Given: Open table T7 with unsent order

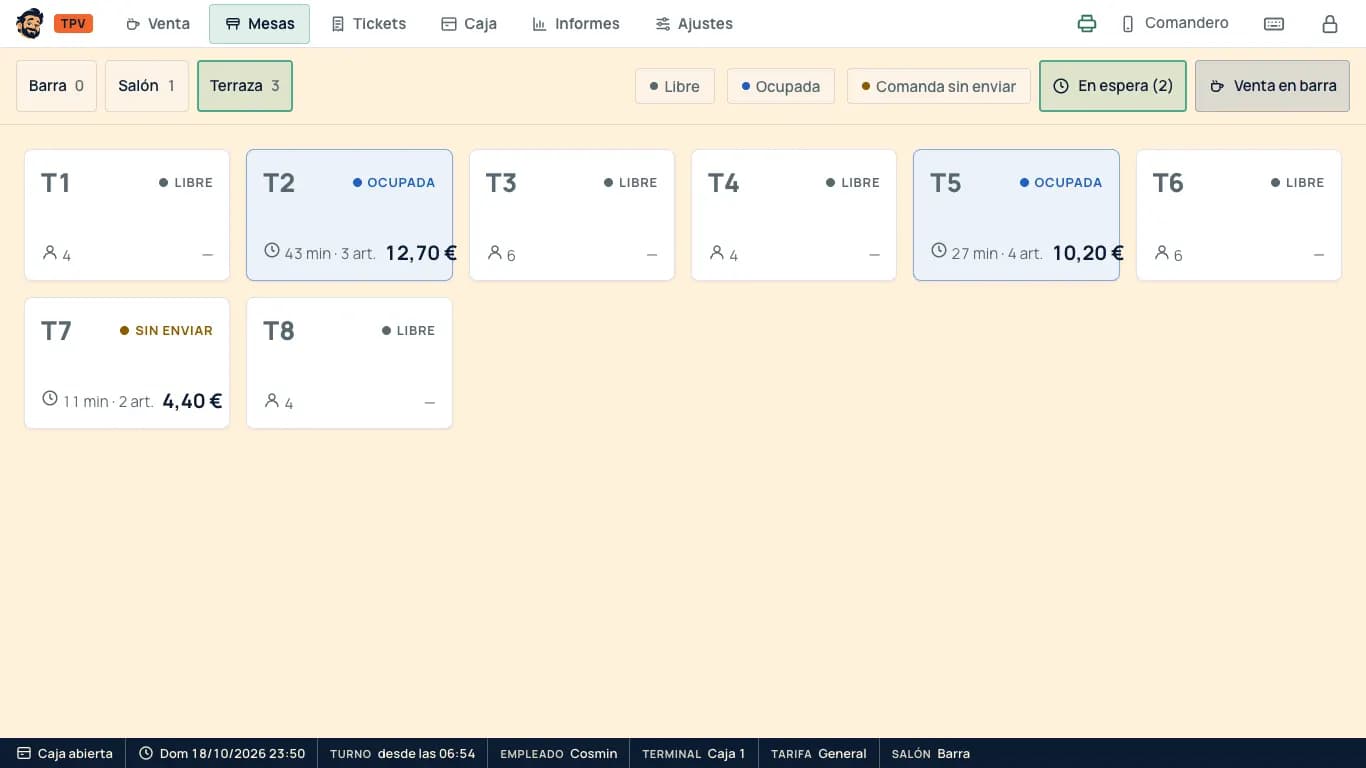Looking at the screenshot, I should coord(127,363).
